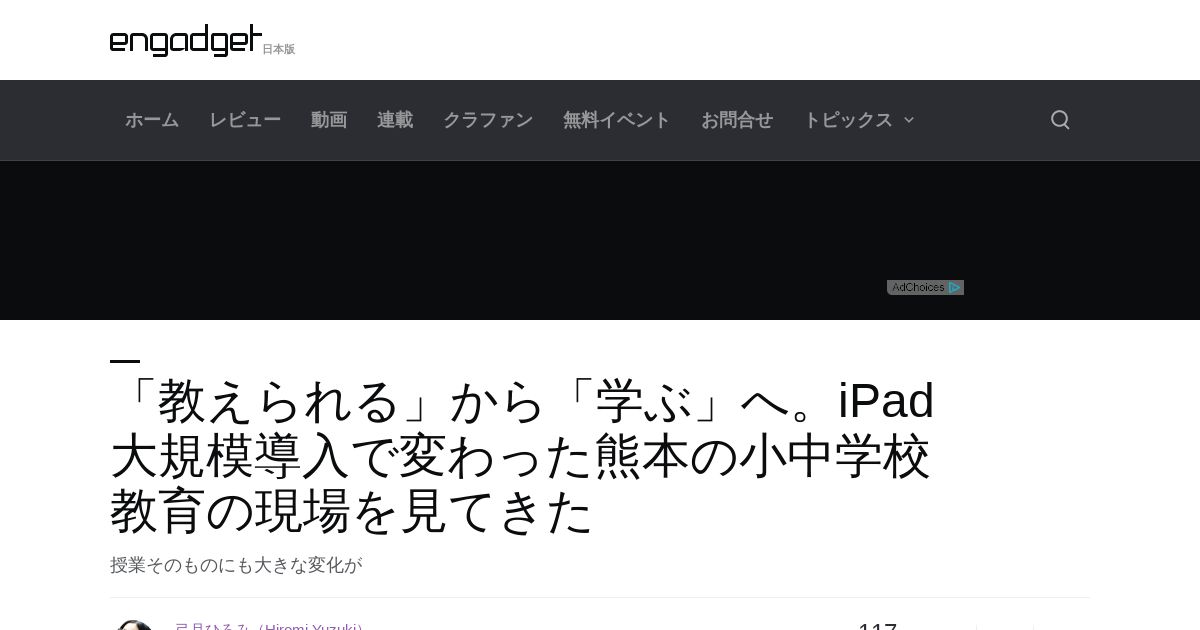Click the iPad article headline
Screen dimensions: 1200x630
click(522, 456)
